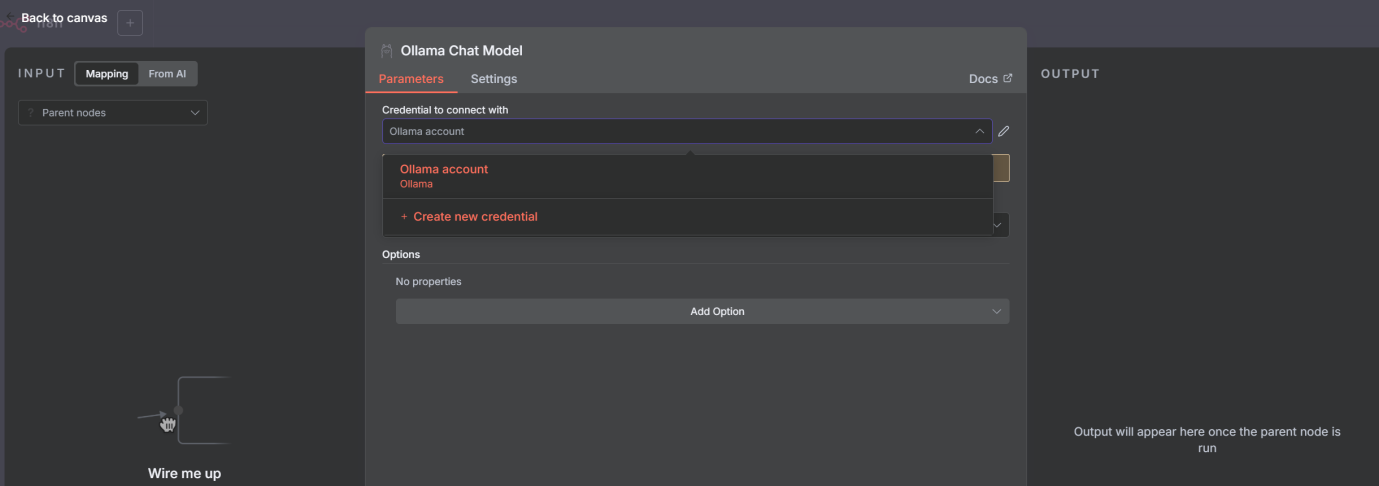This screenshot has width=1379, height=486.
Task: Collapse the credential dropdown chevron
Action: coord(979,131)
